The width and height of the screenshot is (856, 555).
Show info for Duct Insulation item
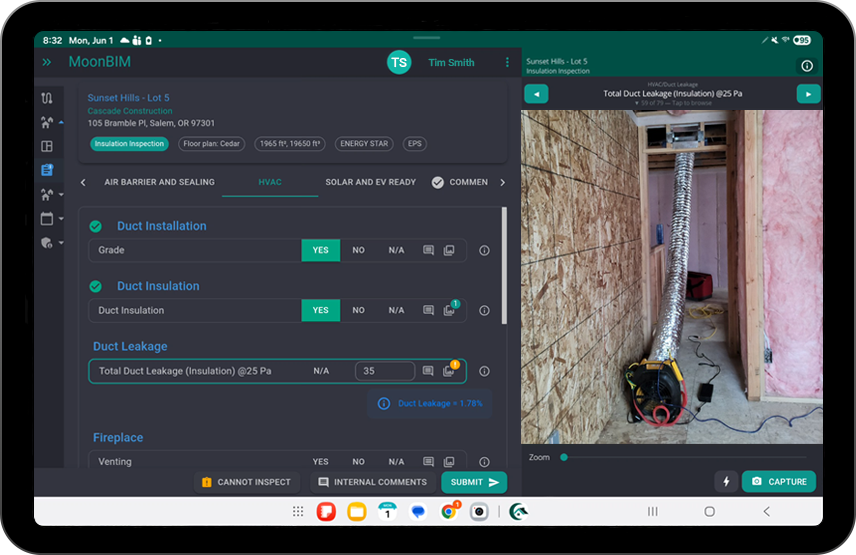coord(484,311)
